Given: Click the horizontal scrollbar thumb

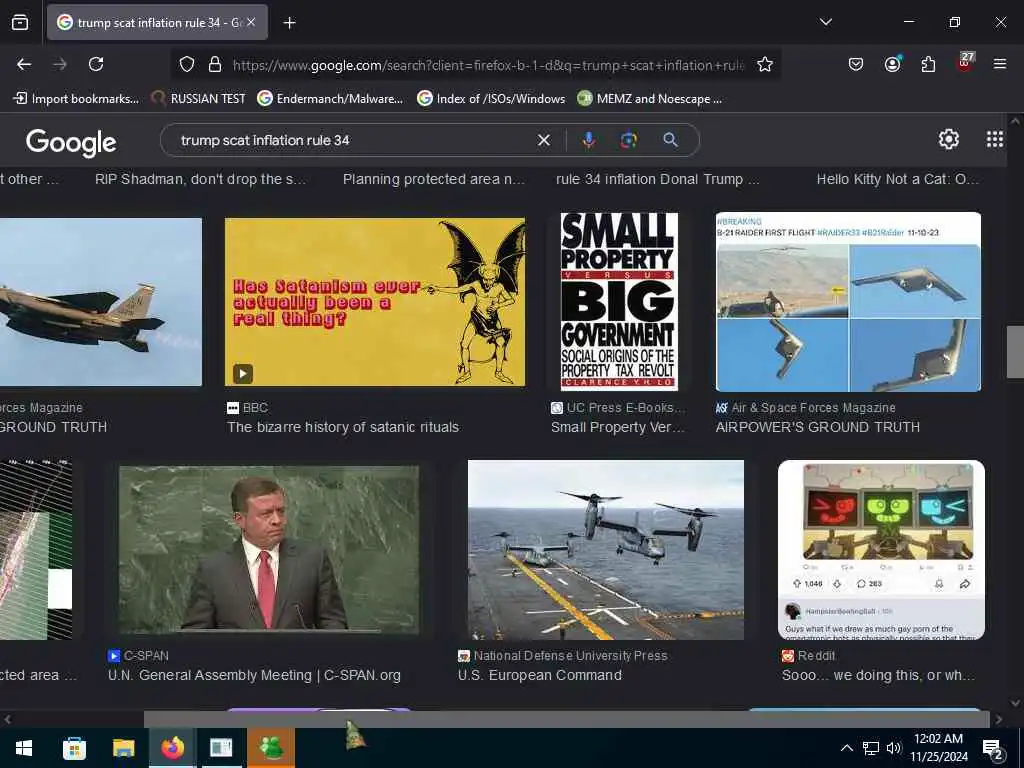Looking at the screenshot, I should 566,719.
